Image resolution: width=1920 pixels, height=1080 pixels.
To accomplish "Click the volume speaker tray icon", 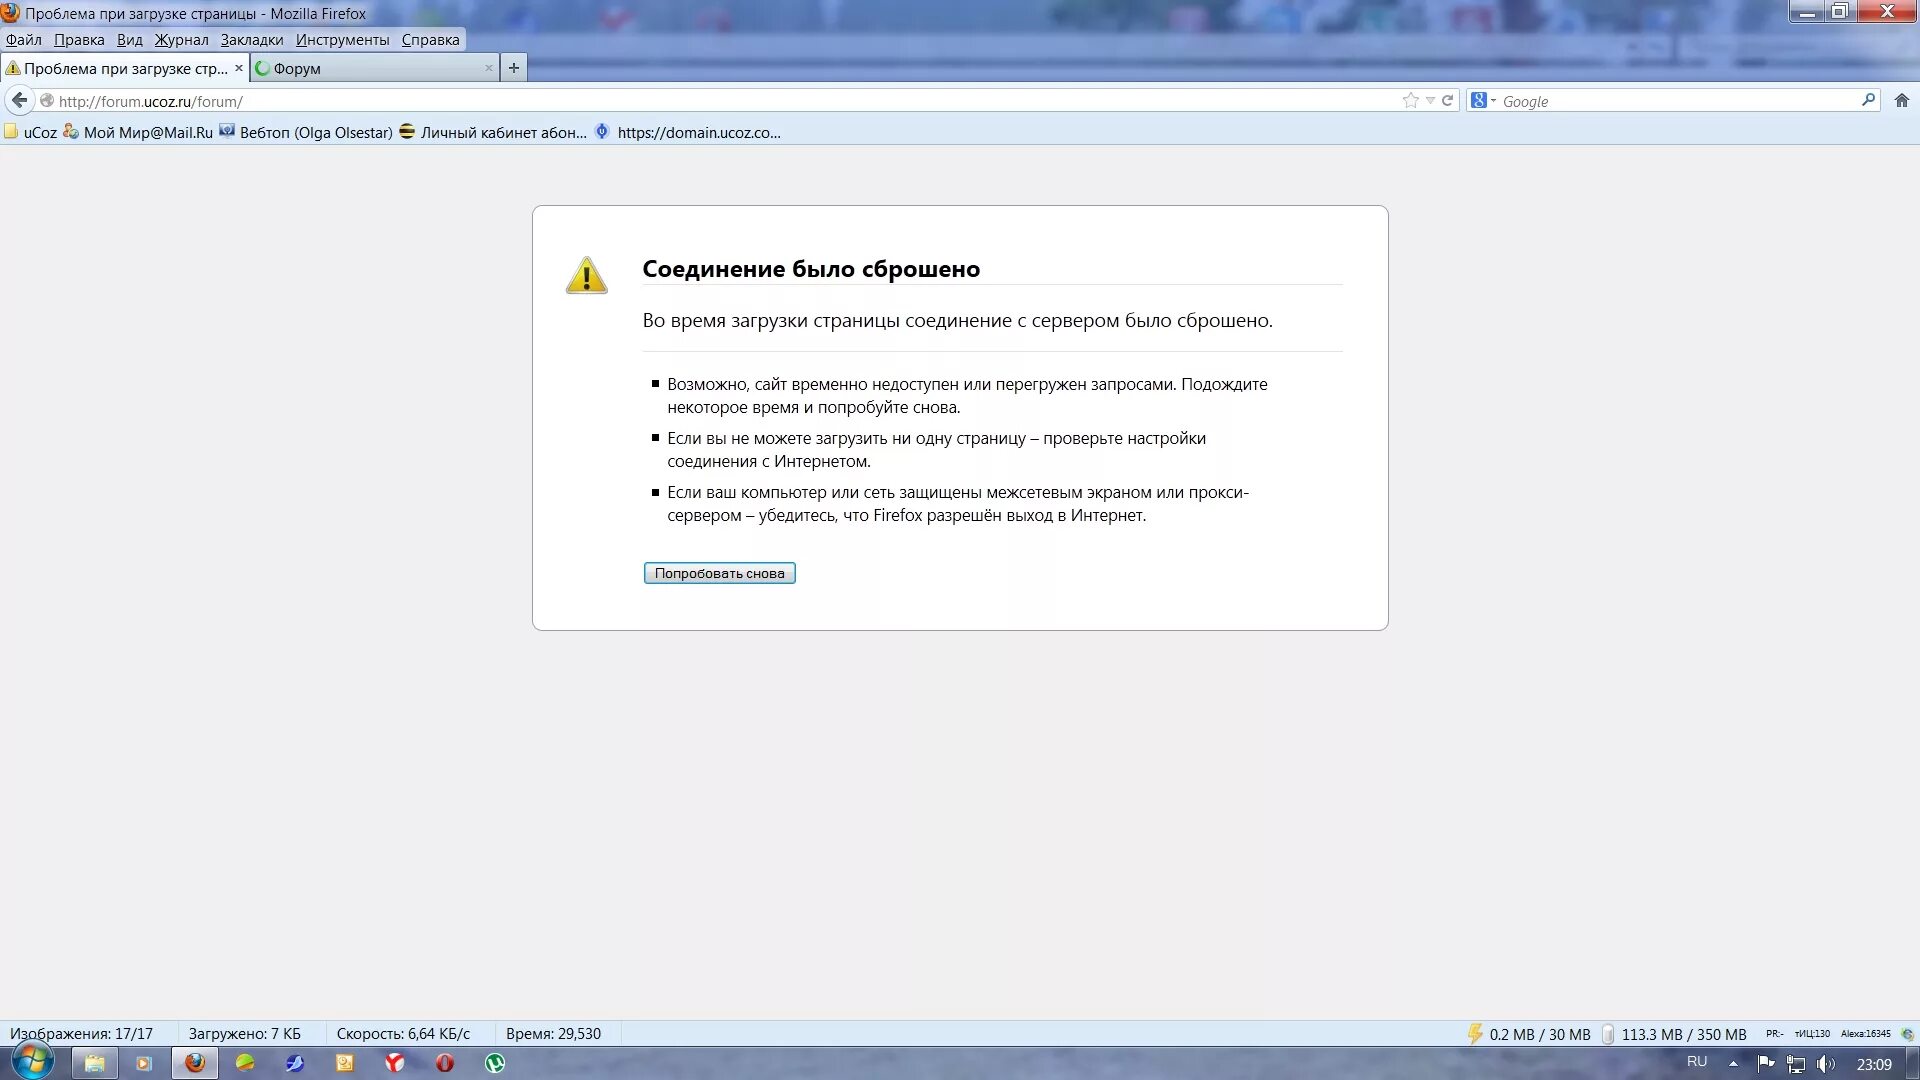I will [1825, 1064].
